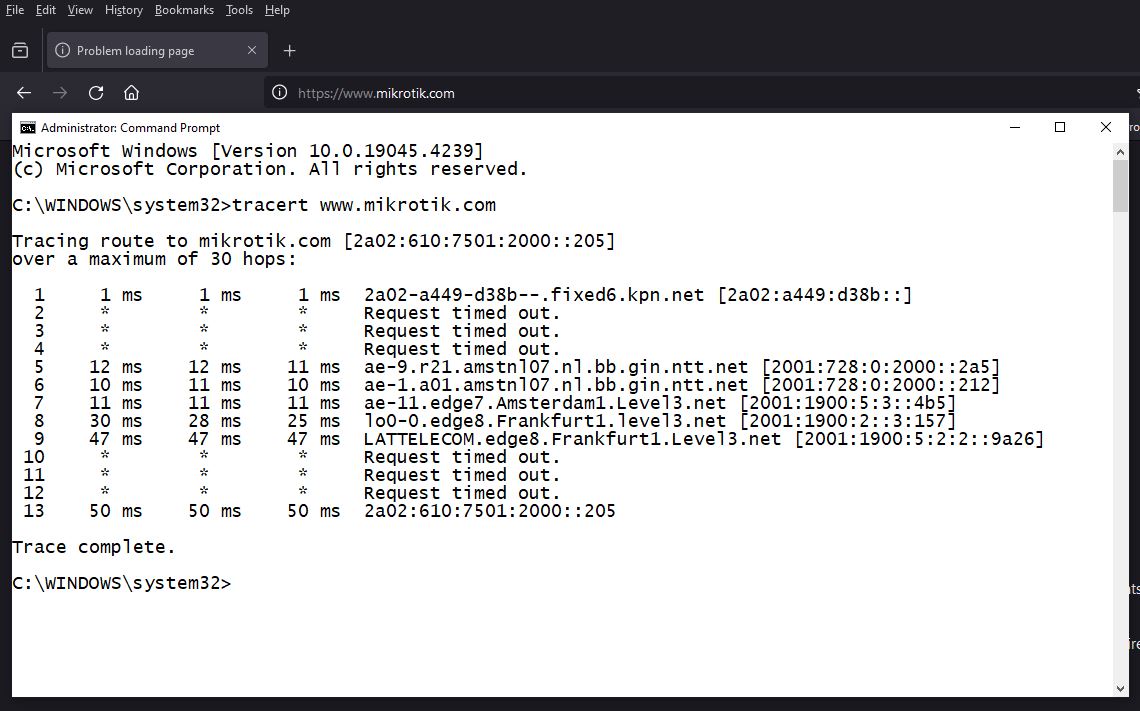This screenshot has height=711, width=1140.
Task: Reload the current page
Action: [96, 93]
